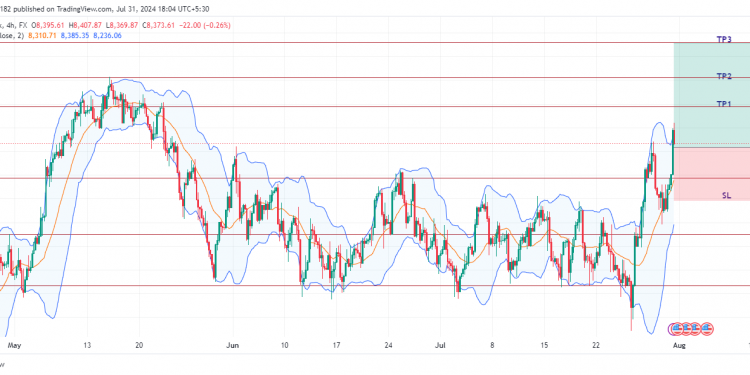The height and width of the screenshot is (375, 750).
Task: Click the Jul label on the time axis
Action: pyautogui.click(x=441, y=345)
